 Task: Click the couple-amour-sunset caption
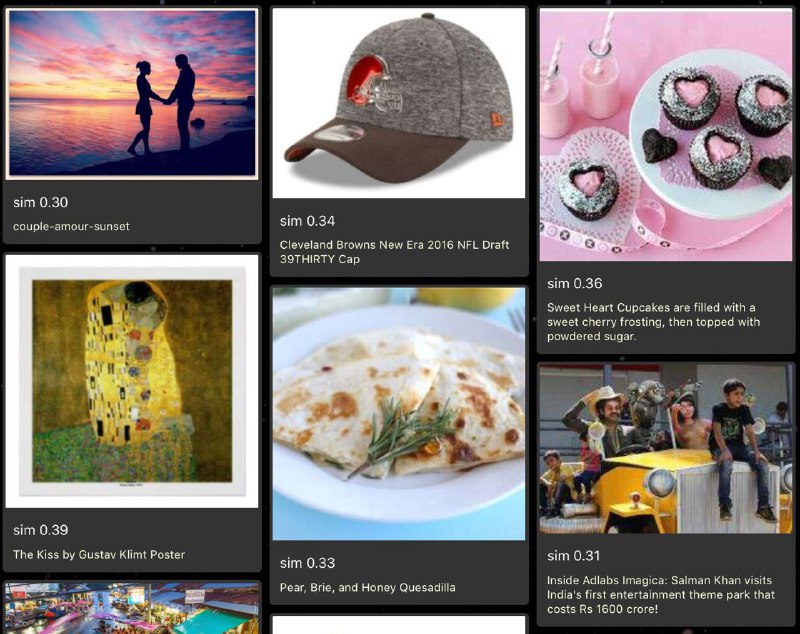(x=71, y=226)
